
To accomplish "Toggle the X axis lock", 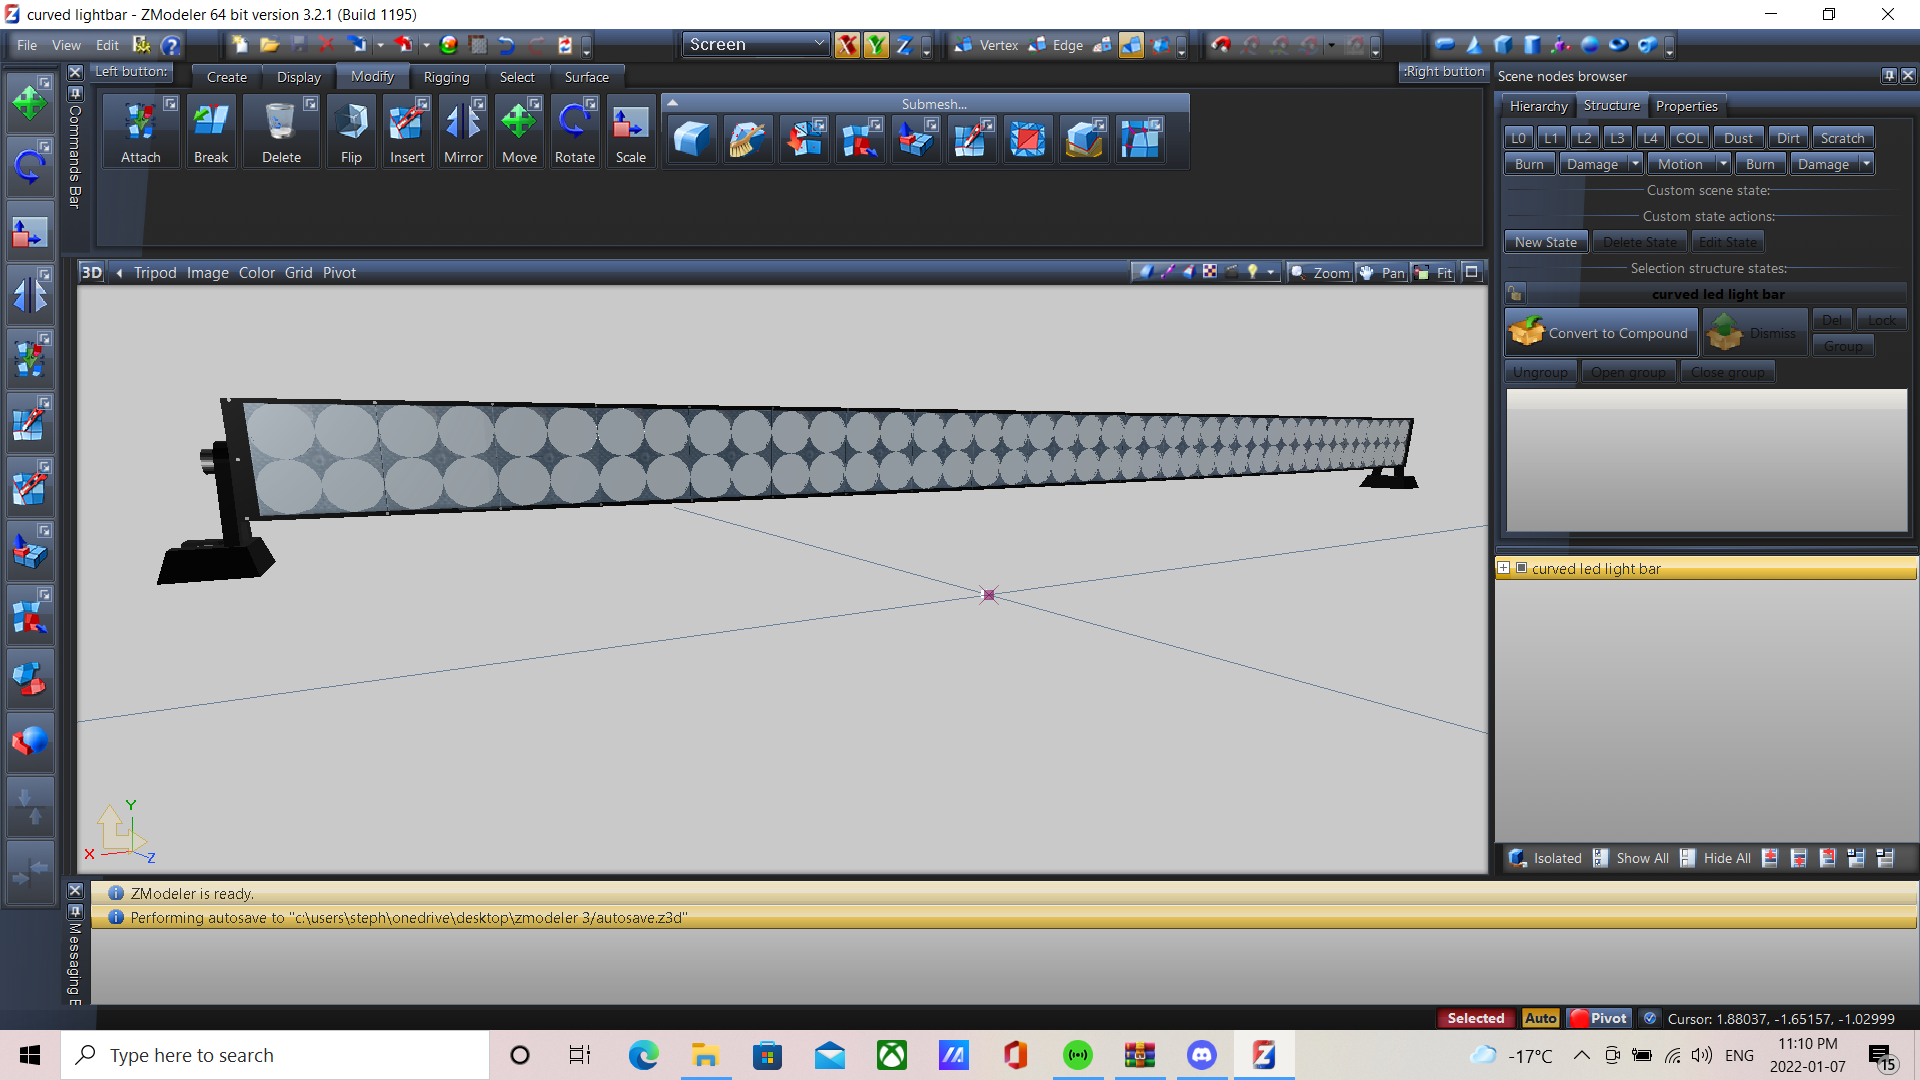I will click(847, 45).
